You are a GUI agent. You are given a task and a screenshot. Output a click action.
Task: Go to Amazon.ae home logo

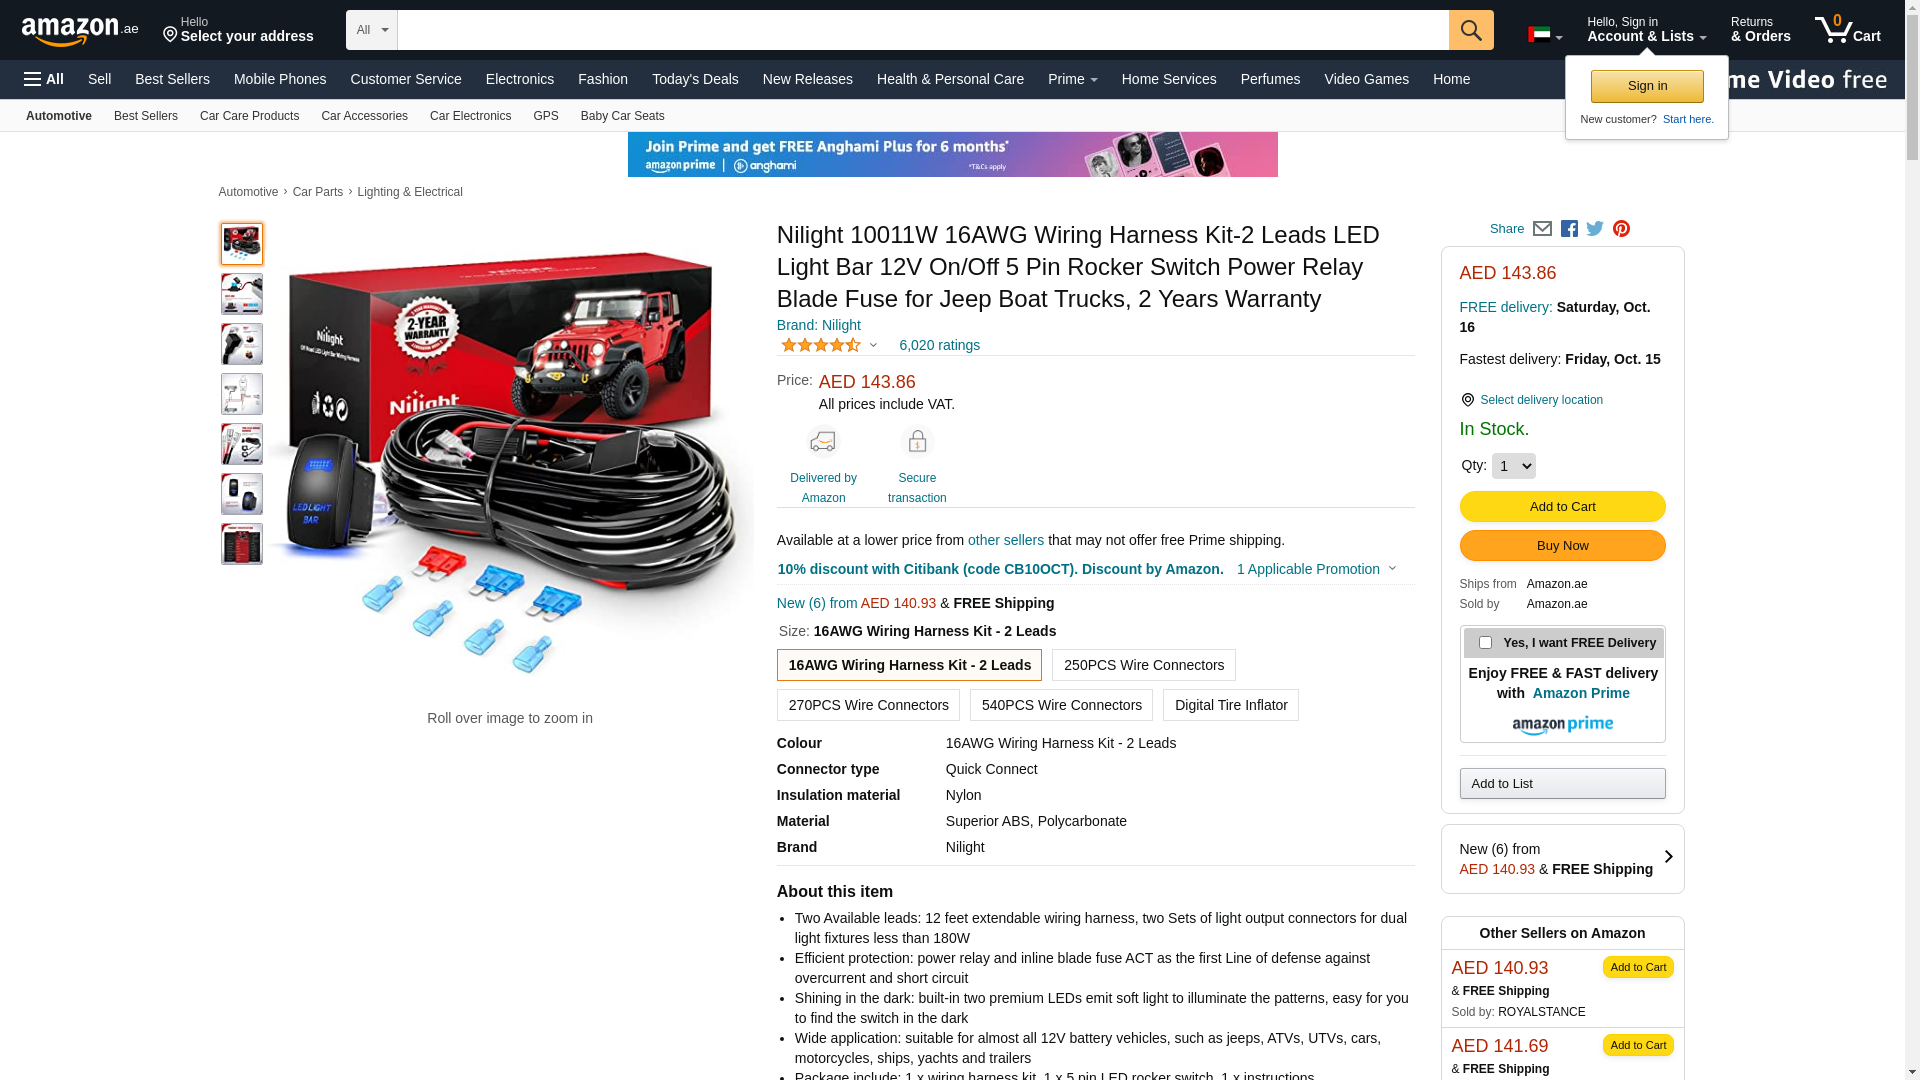click(x=80, y=31)
